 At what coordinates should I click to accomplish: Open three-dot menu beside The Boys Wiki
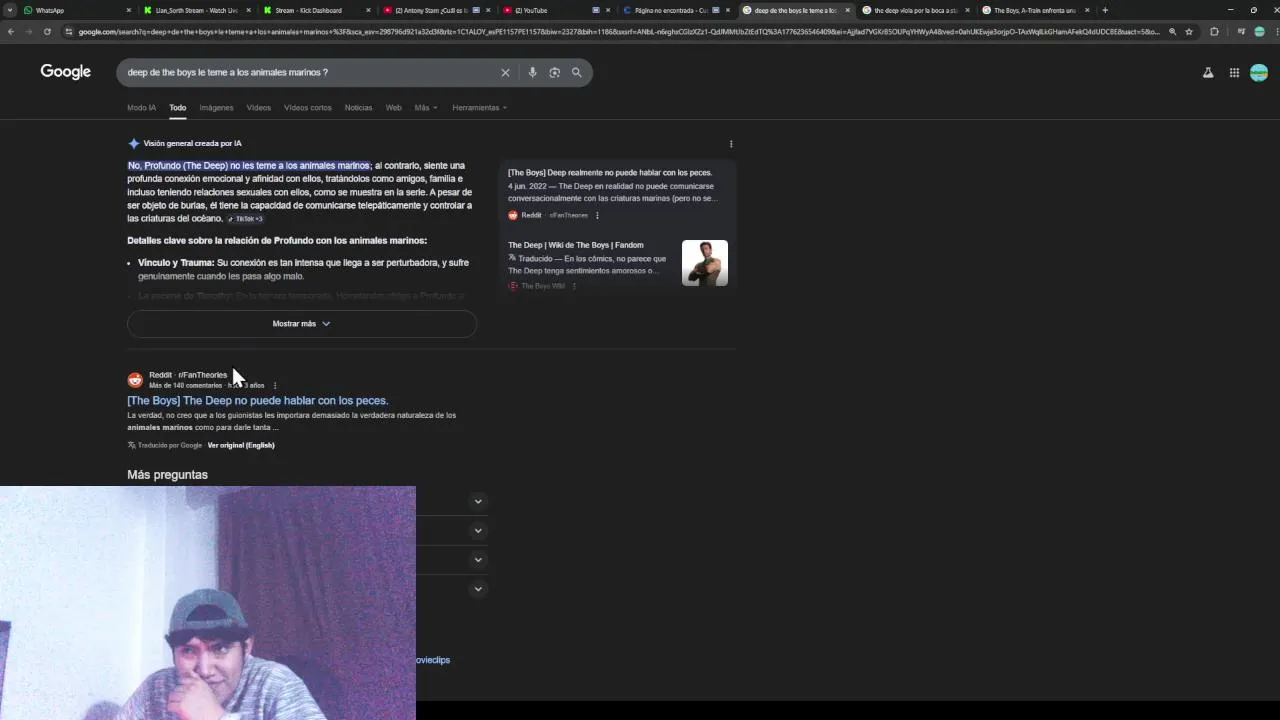coord(573,286)
